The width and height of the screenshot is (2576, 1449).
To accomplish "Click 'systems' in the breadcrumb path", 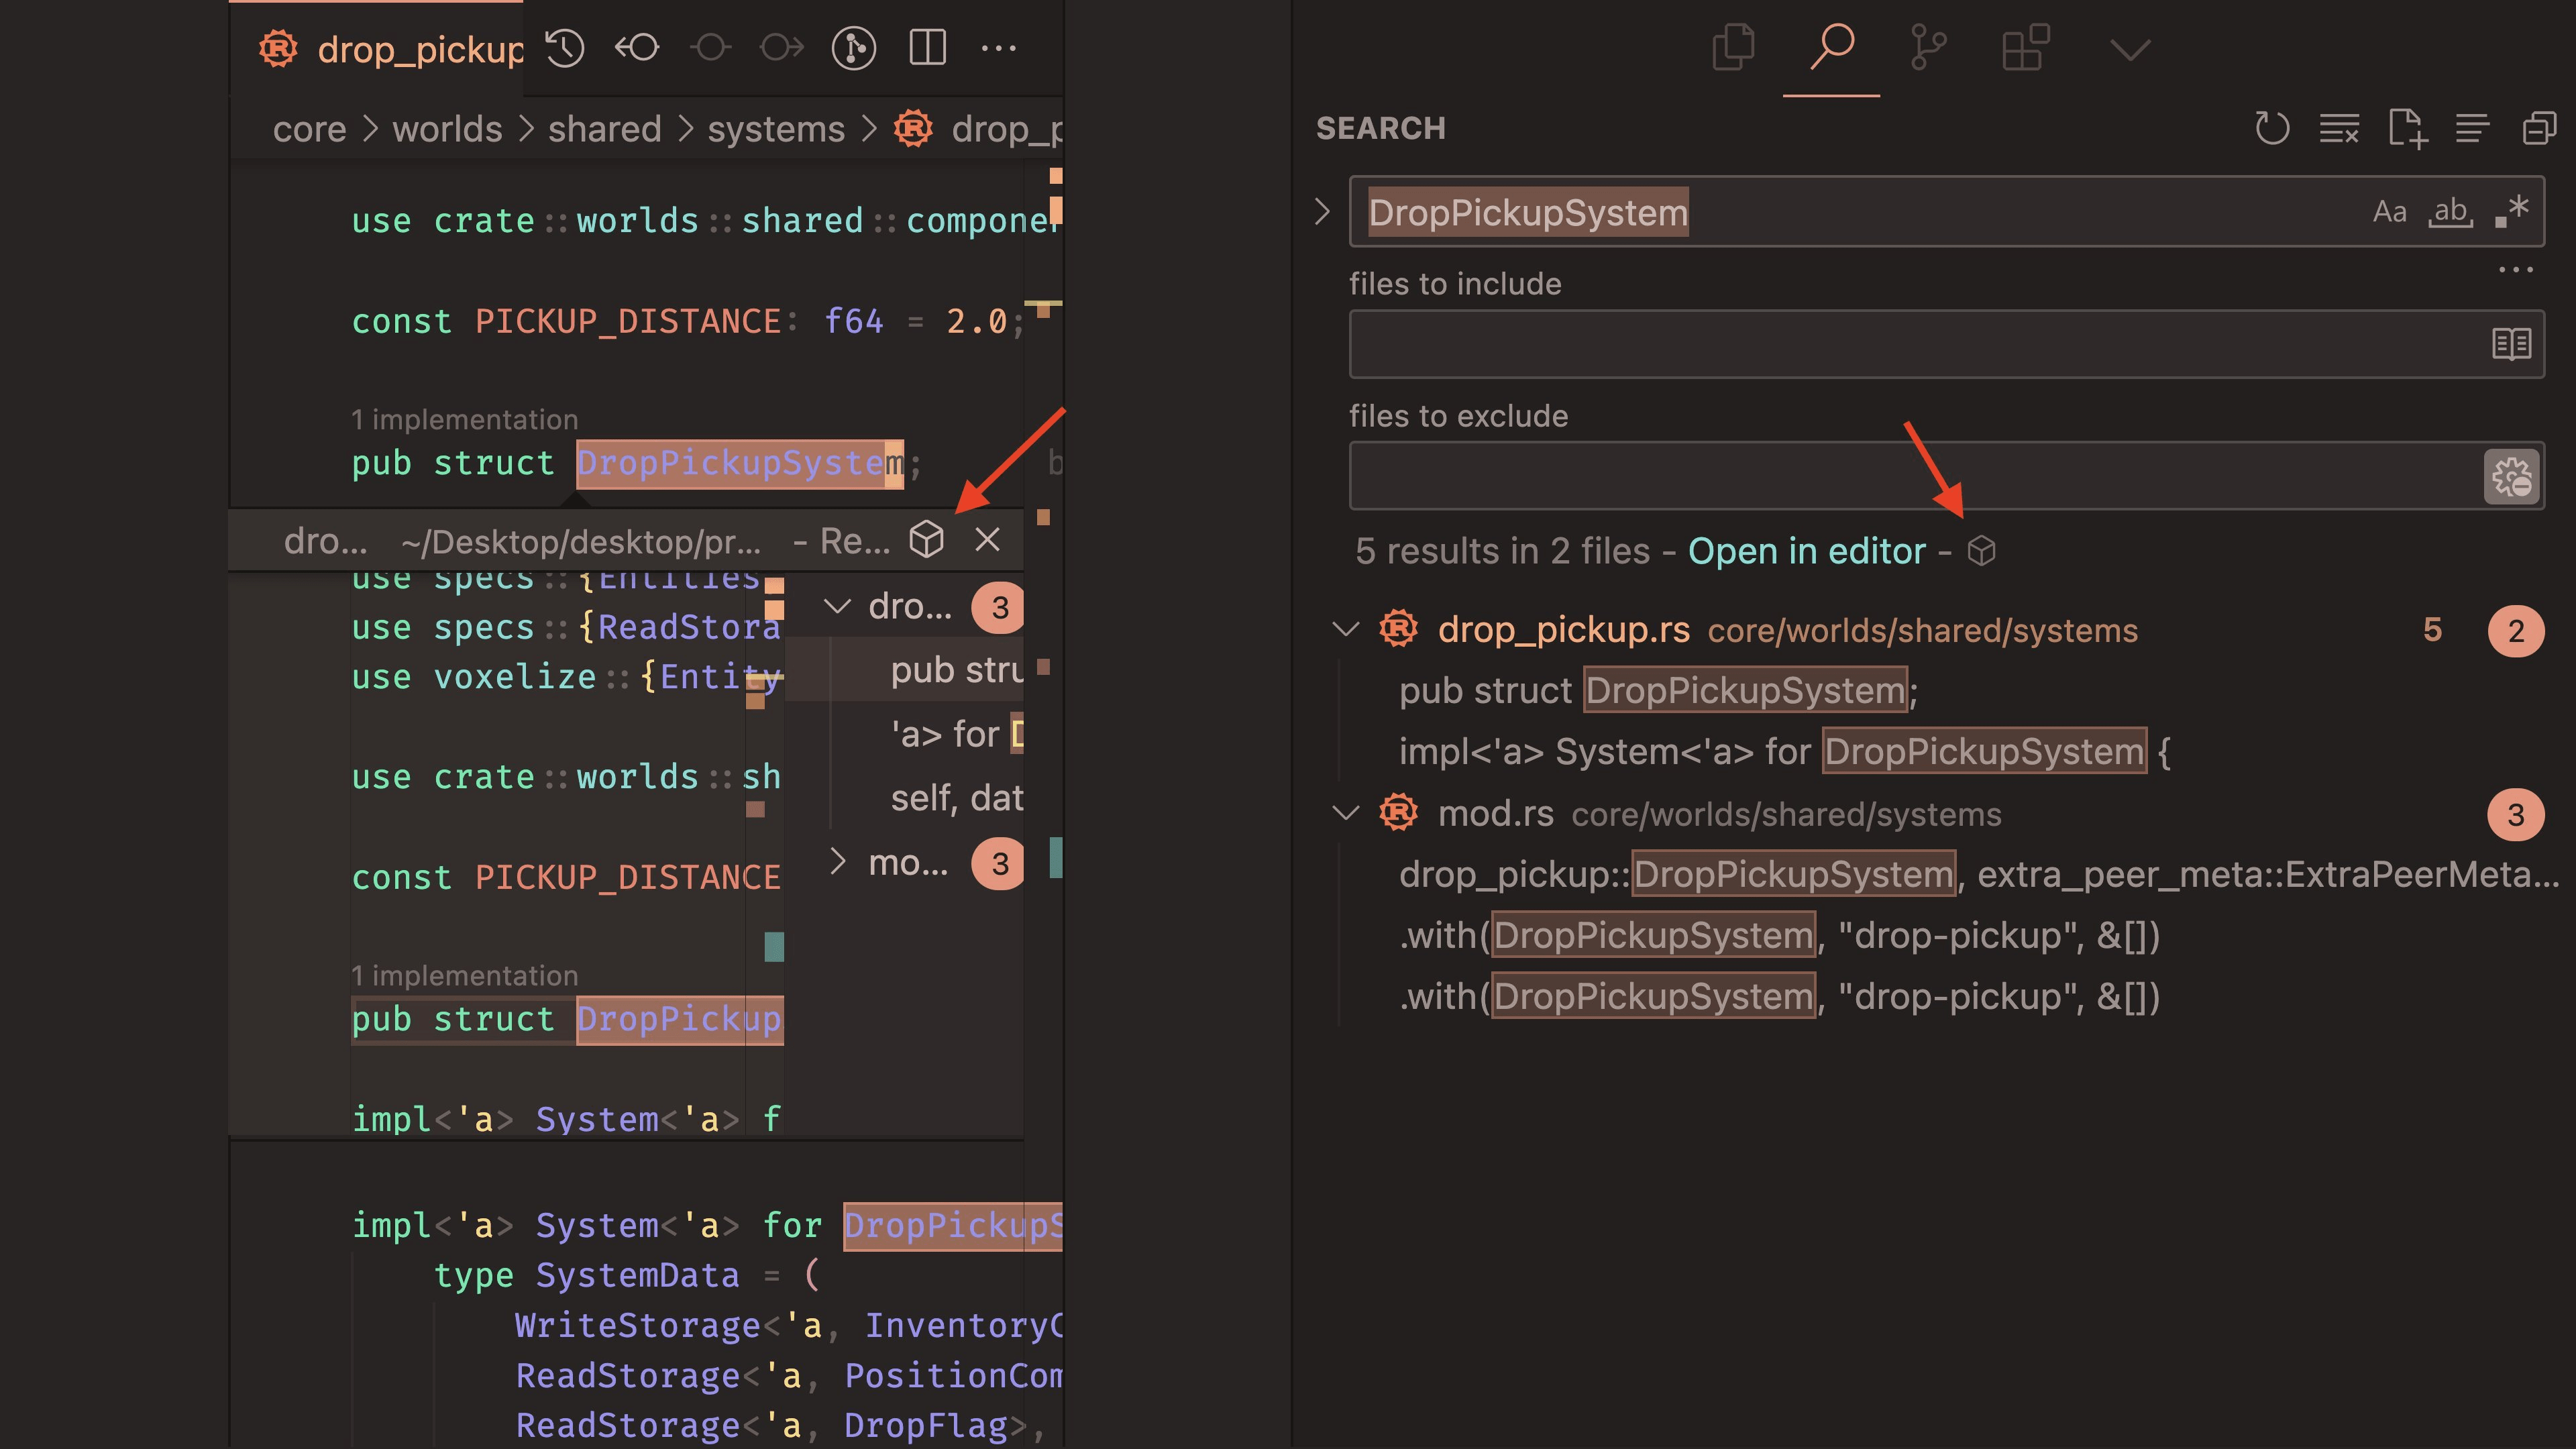I will (776, 129).
